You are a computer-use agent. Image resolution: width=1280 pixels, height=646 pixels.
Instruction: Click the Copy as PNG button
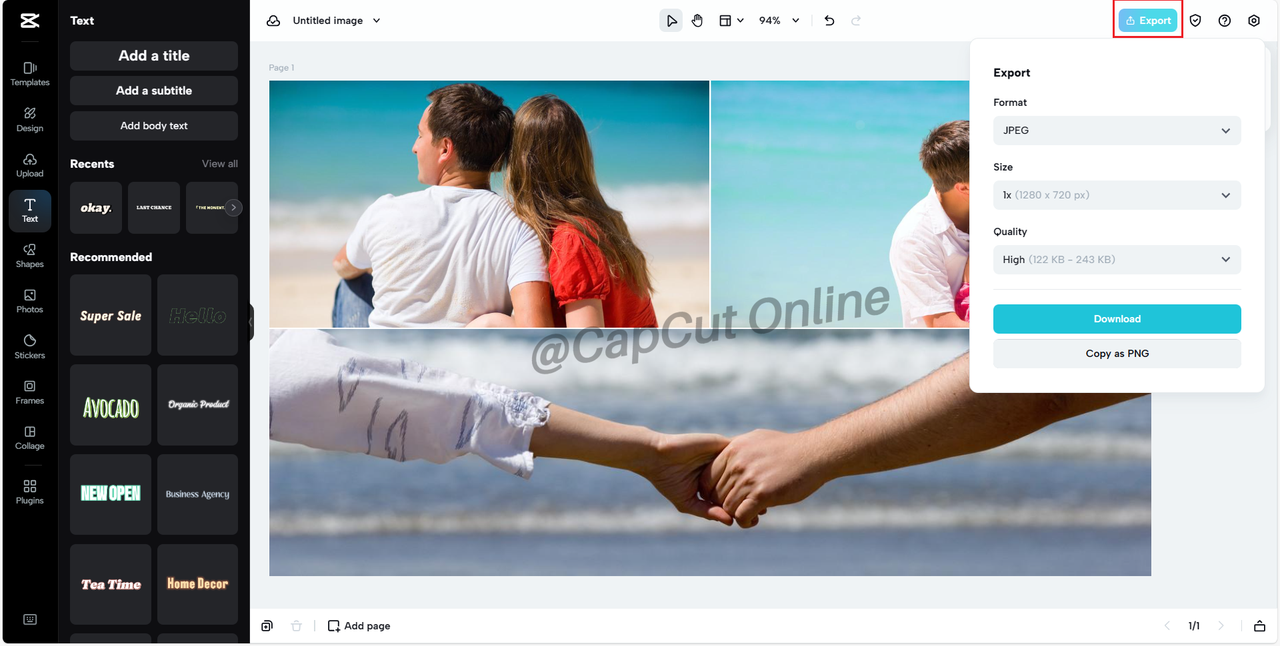1117,353
